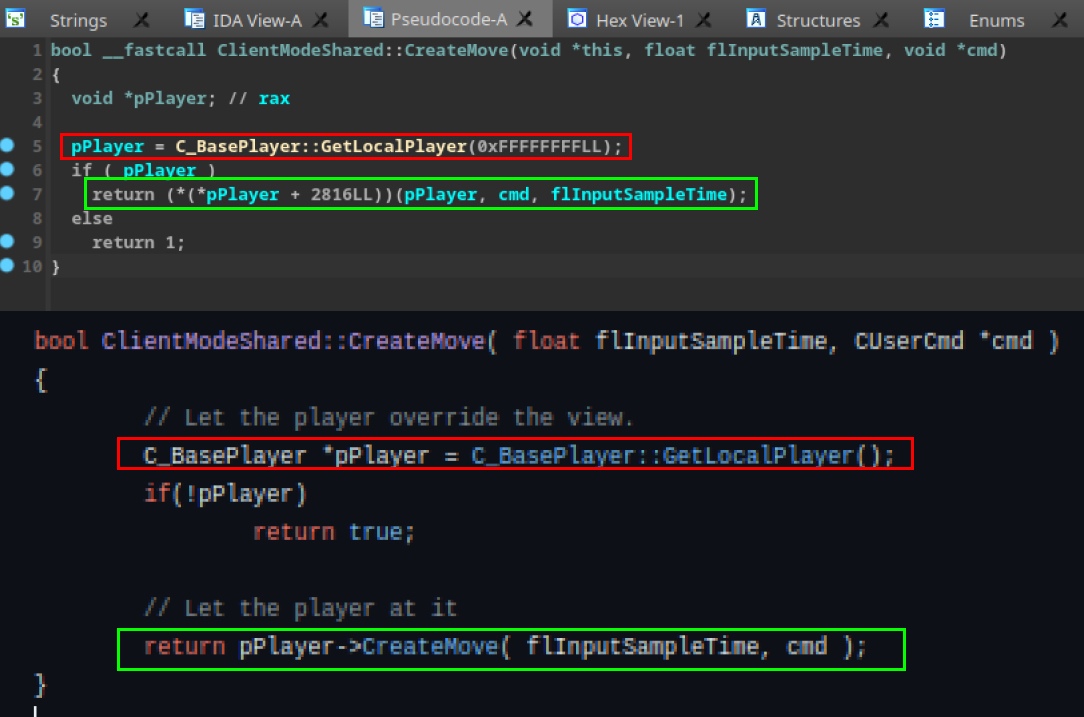Click the IDA View-A tab icon
Viewport: 1084px width, 717px height.
coord(194,19)
